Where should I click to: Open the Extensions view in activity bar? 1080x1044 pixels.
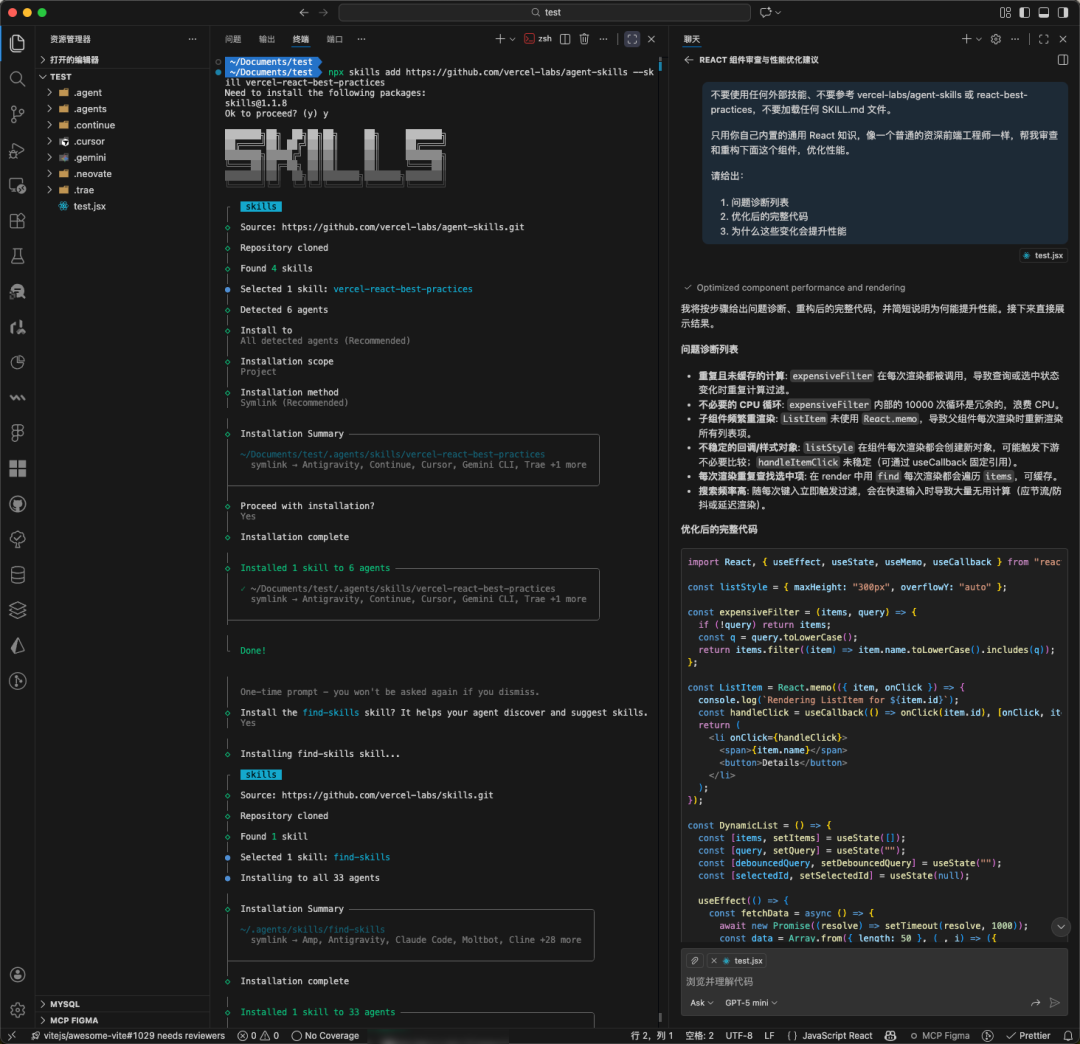[17, 221]
